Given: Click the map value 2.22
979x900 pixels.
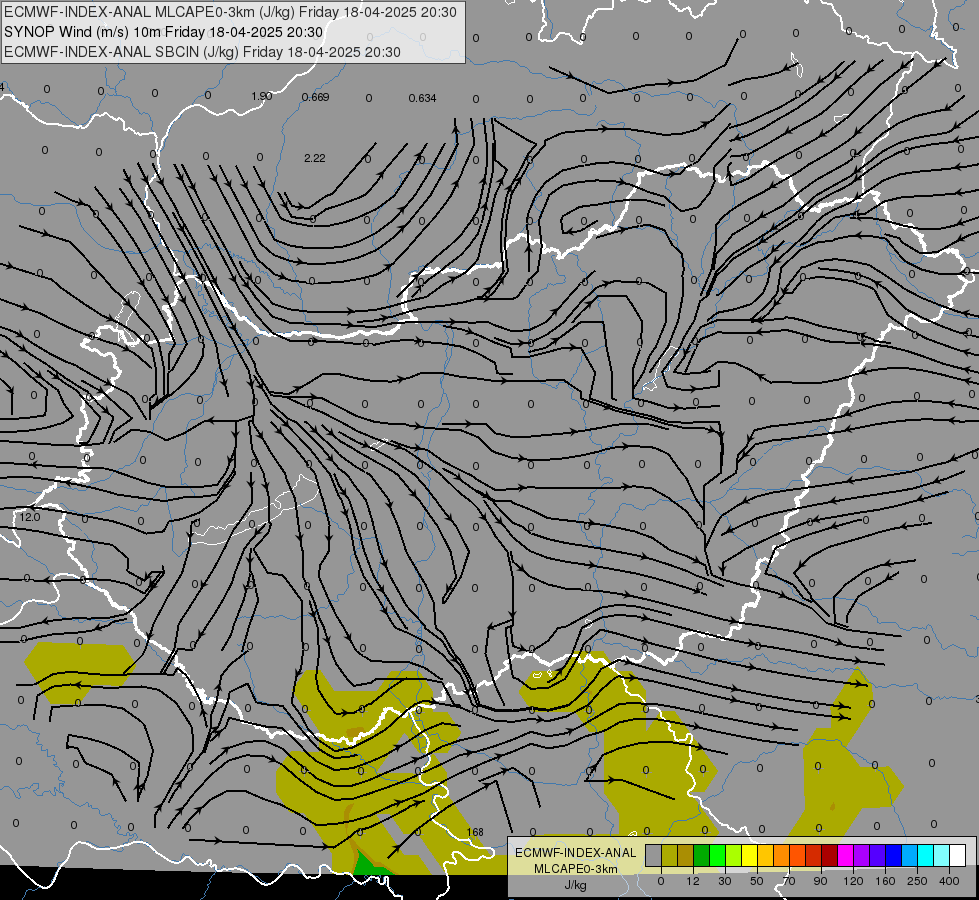Looking at the screenshot, I should pos(315,158).
